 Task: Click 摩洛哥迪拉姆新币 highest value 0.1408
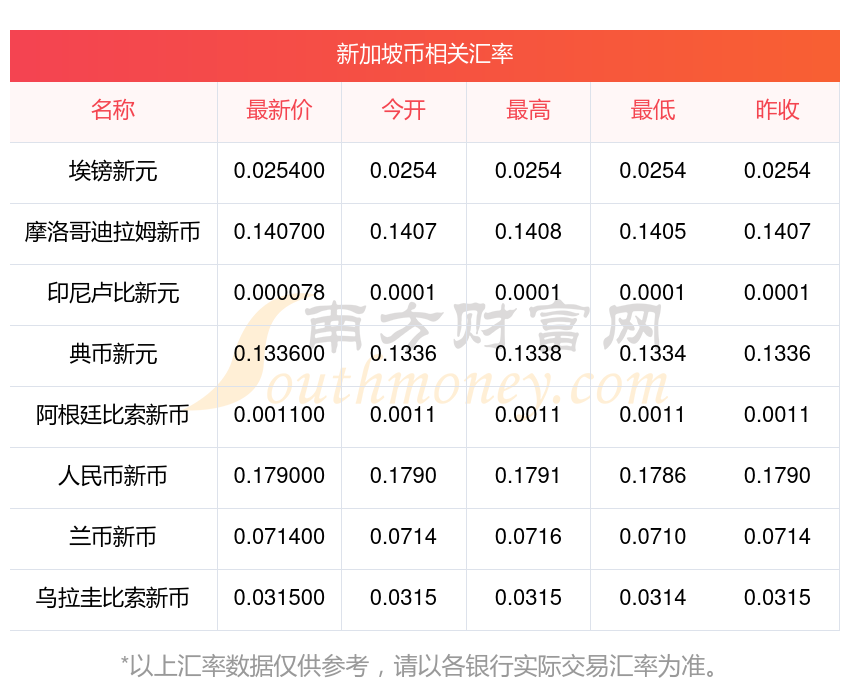[528, 232]
